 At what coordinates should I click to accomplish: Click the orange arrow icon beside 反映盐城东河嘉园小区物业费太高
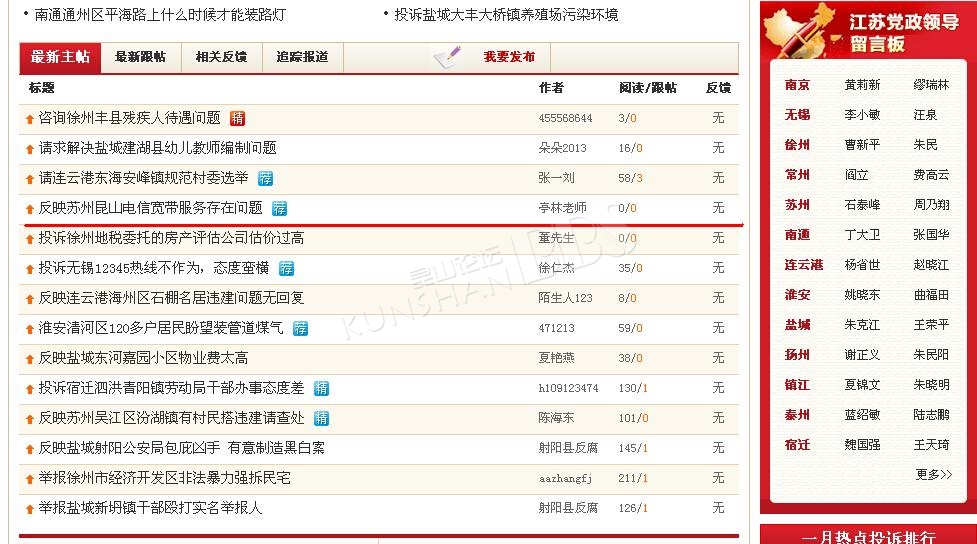tap(29, 359)
